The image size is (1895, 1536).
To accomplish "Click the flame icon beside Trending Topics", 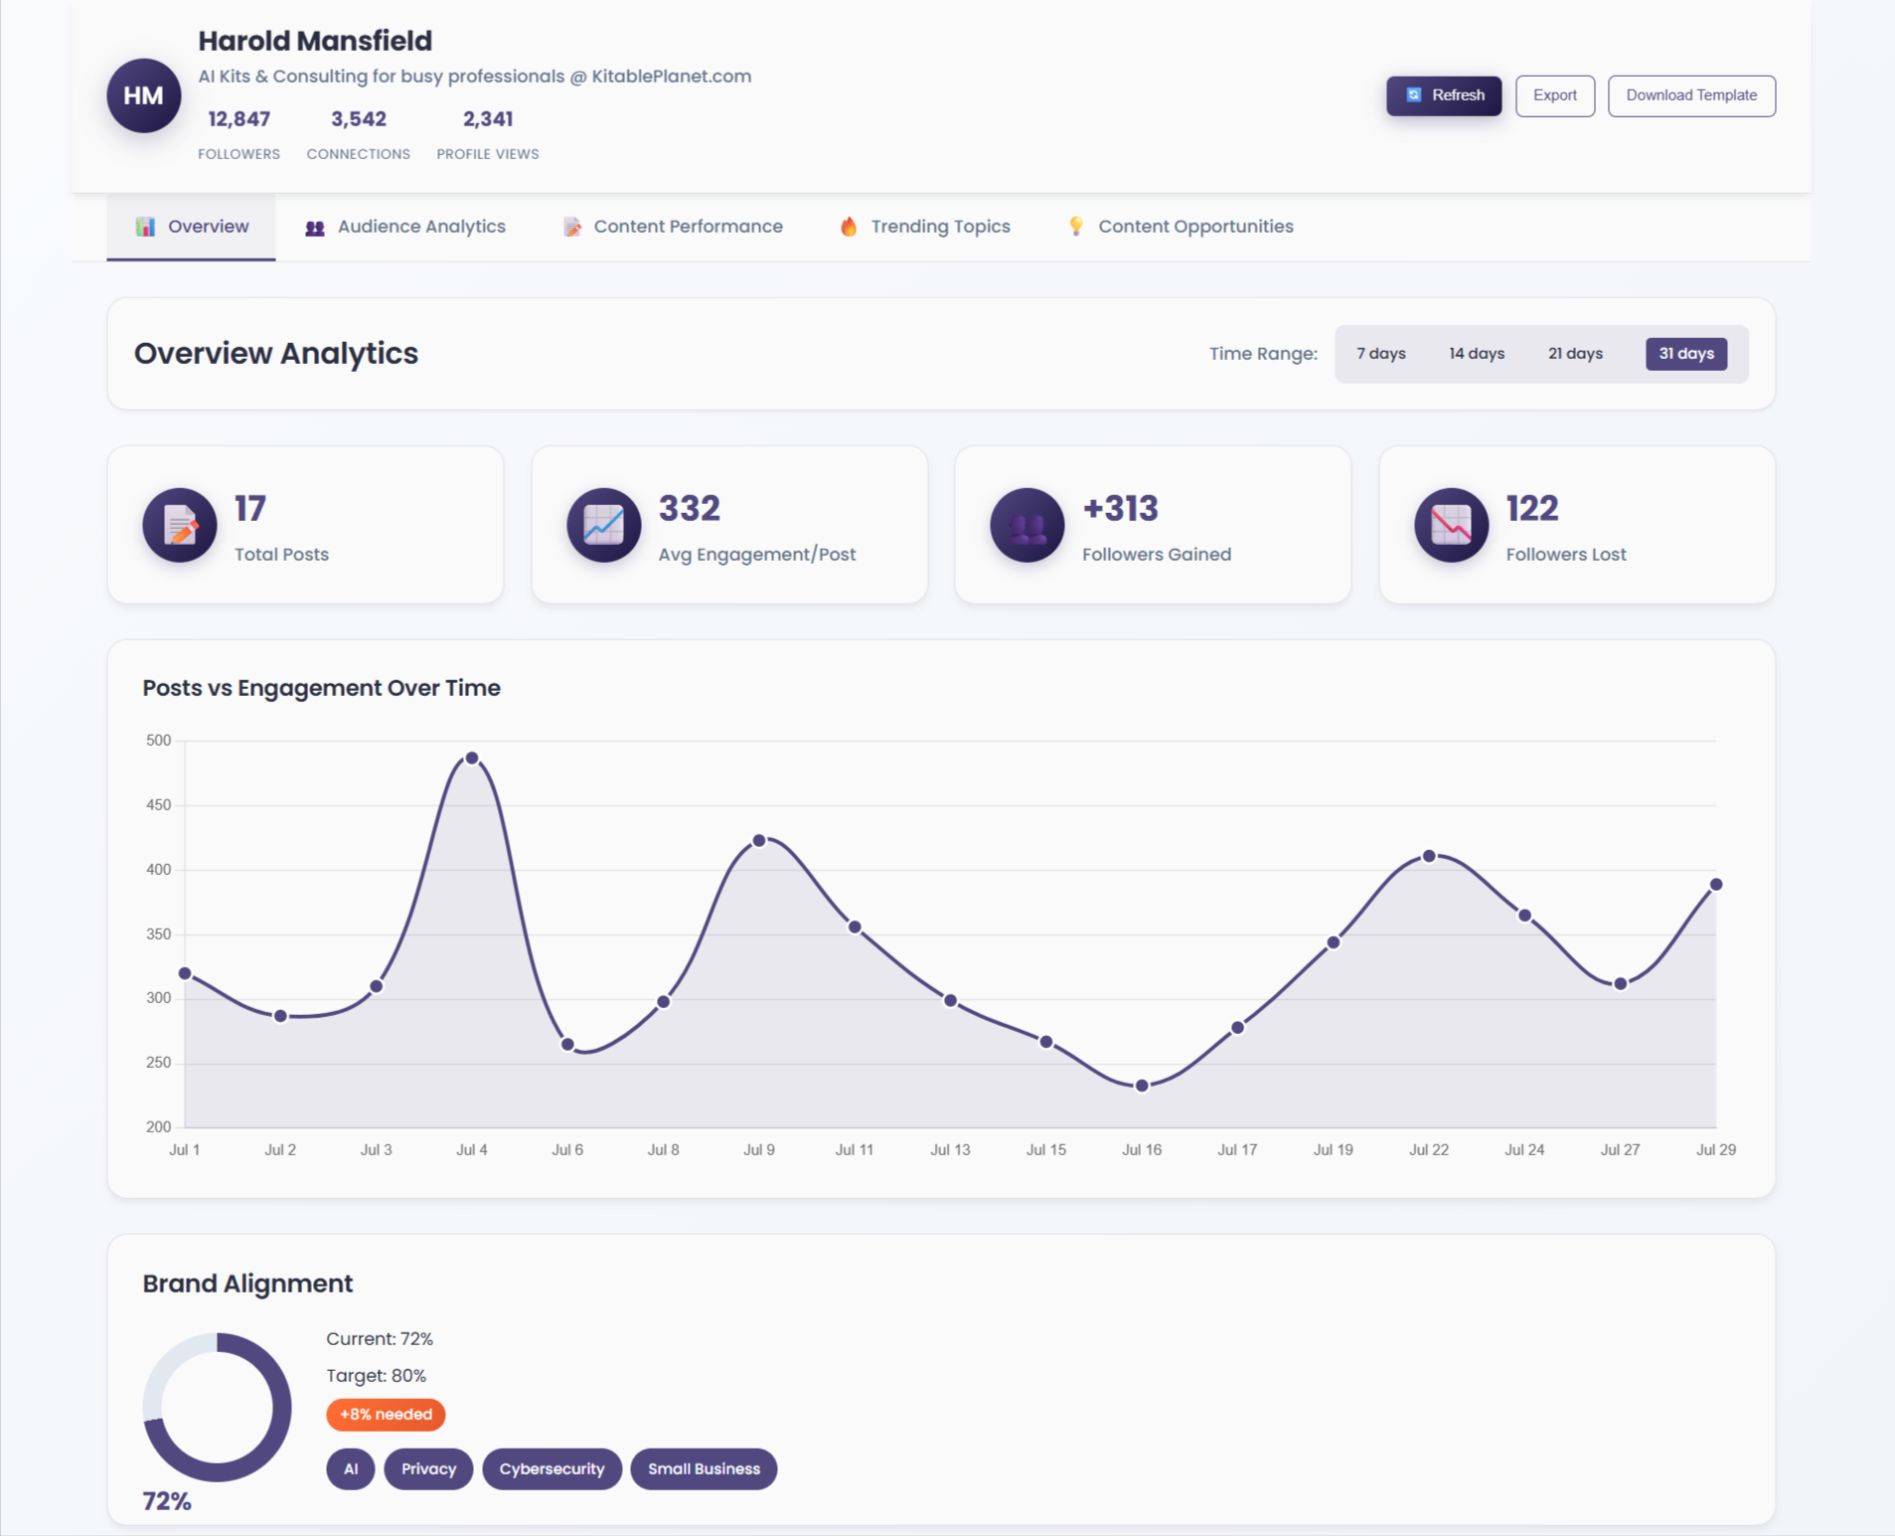I will 848,227.
